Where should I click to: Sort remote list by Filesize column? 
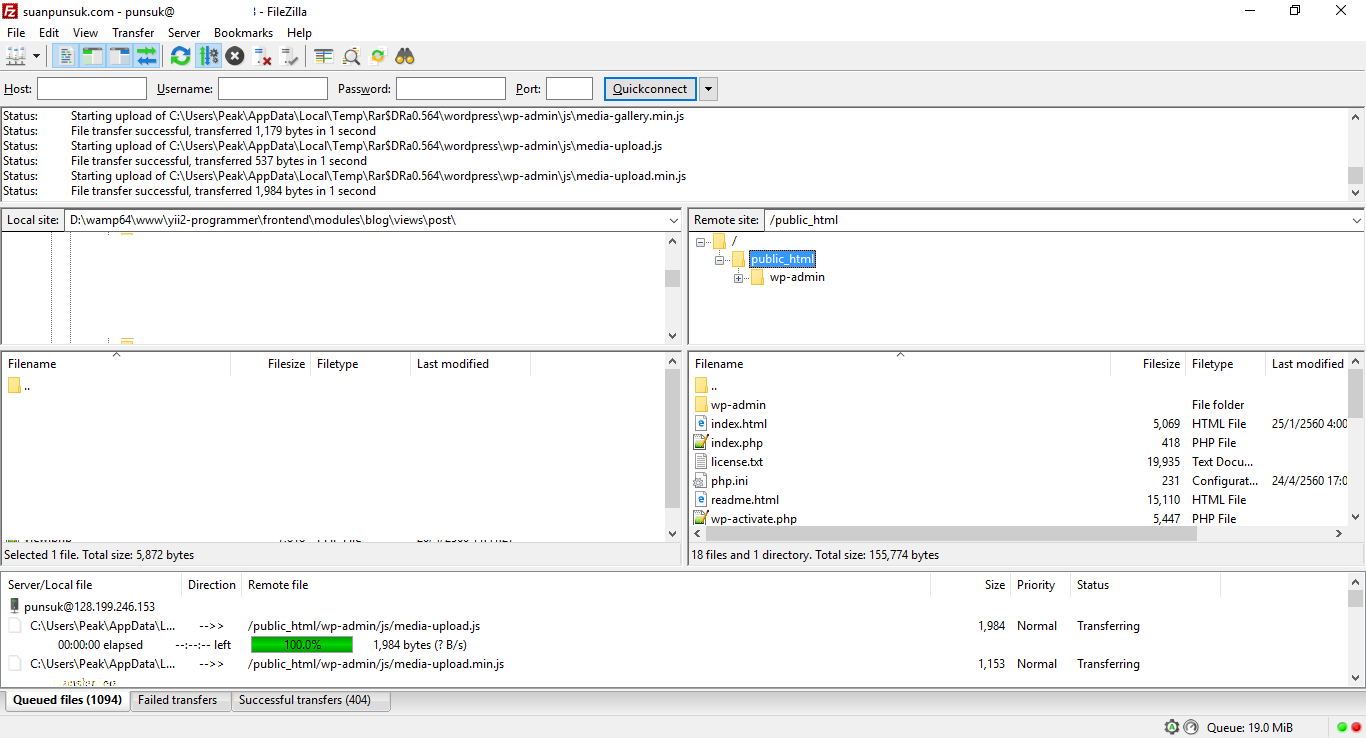pyautogui.click(x=1147, y=364)
